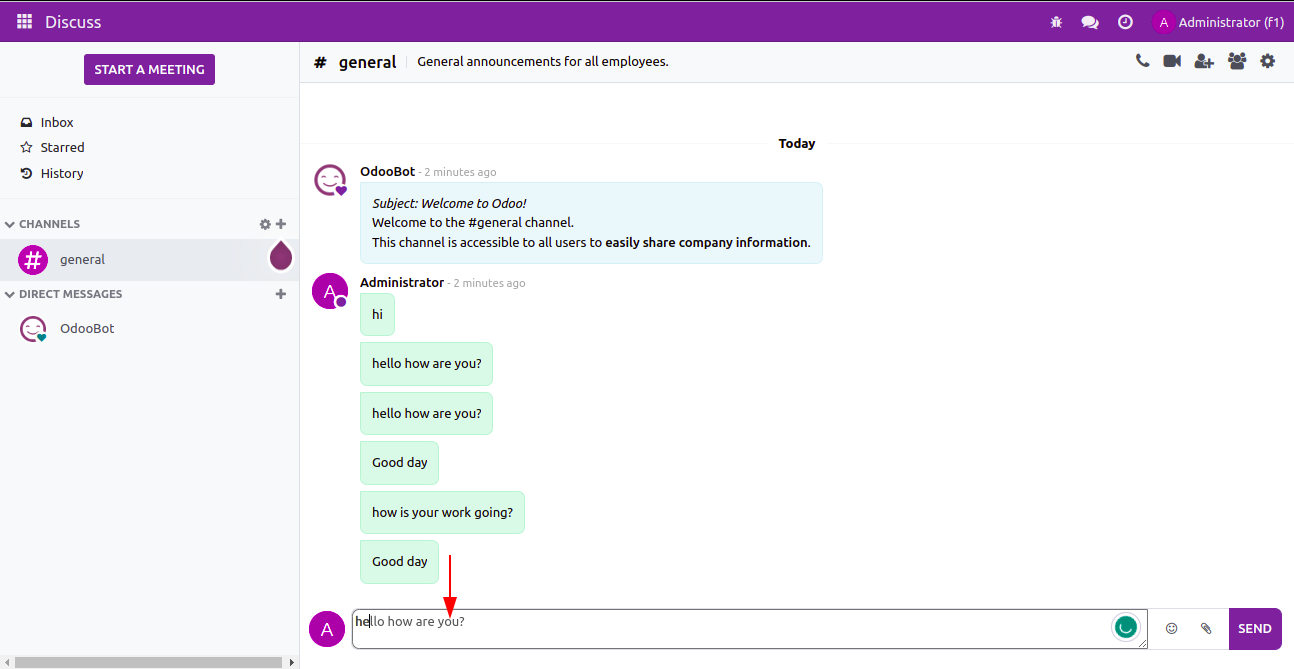Open Channels settings gear in sidebar
This screenshot has width=1294, height=669.
point(265,224)
